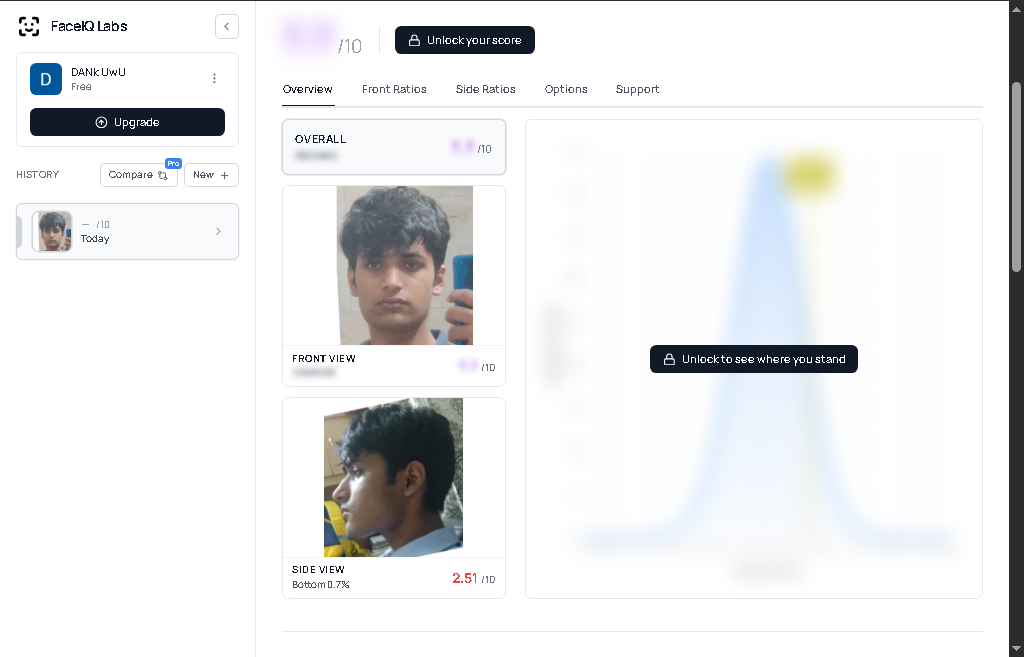Open the Support tab
The height and width of the screenshot is (657, 1024).
pos(637,89)
